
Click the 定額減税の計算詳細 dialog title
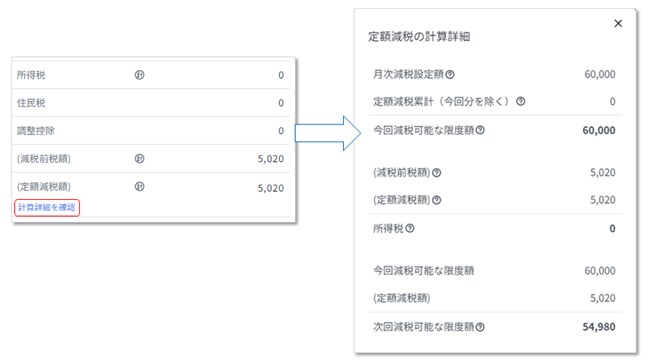click(419, 36)
